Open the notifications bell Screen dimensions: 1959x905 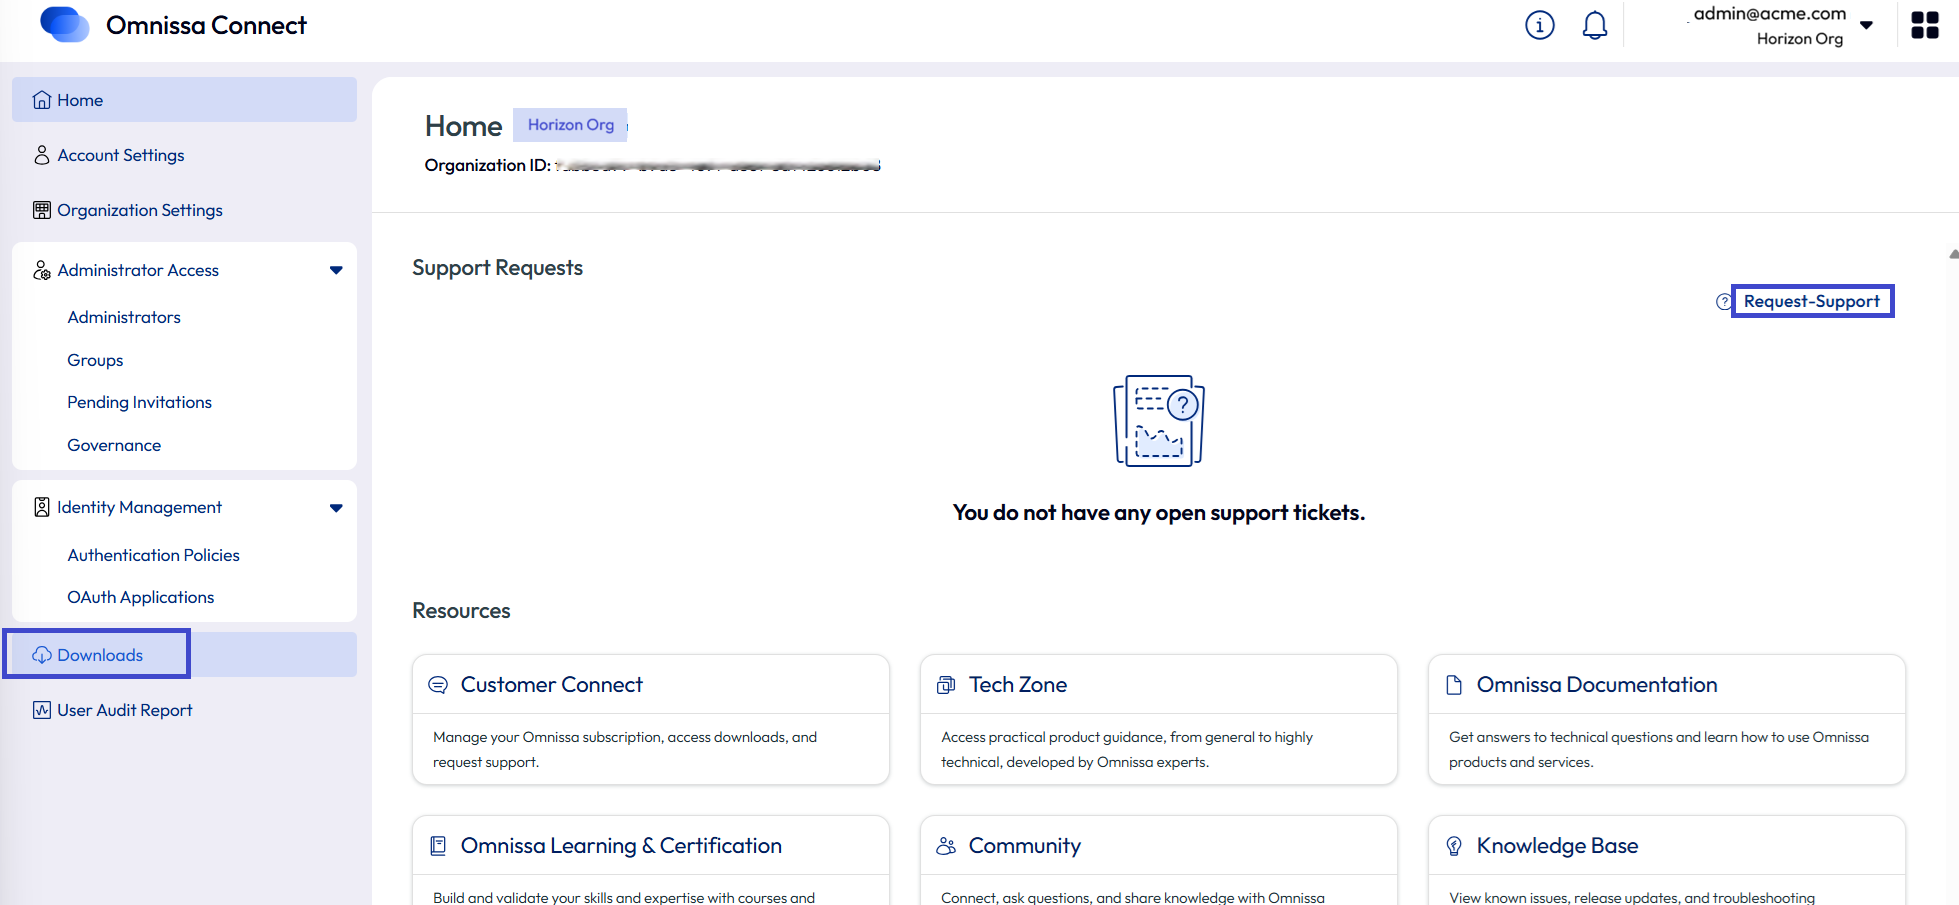(1595, 25)
